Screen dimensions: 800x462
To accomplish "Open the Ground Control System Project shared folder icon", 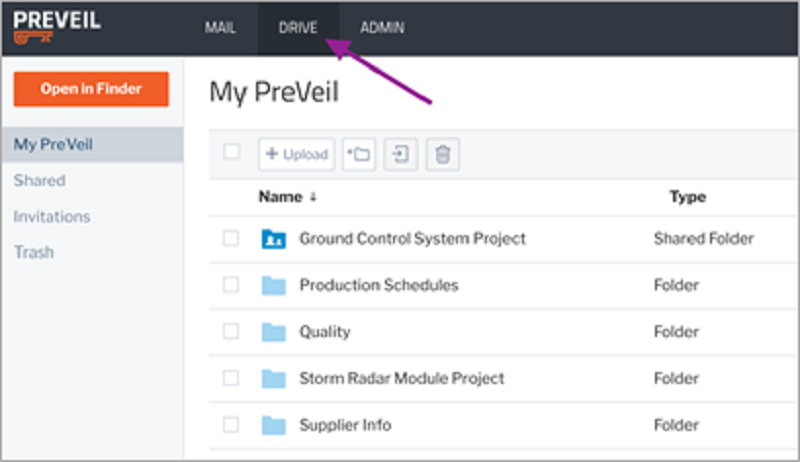I will 273,239.
